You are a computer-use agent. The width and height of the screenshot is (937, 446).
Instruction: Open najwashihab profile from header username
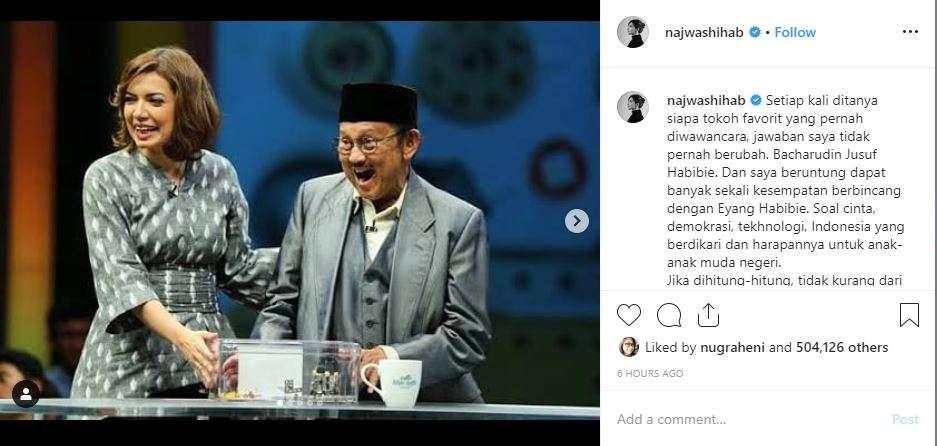704,32
